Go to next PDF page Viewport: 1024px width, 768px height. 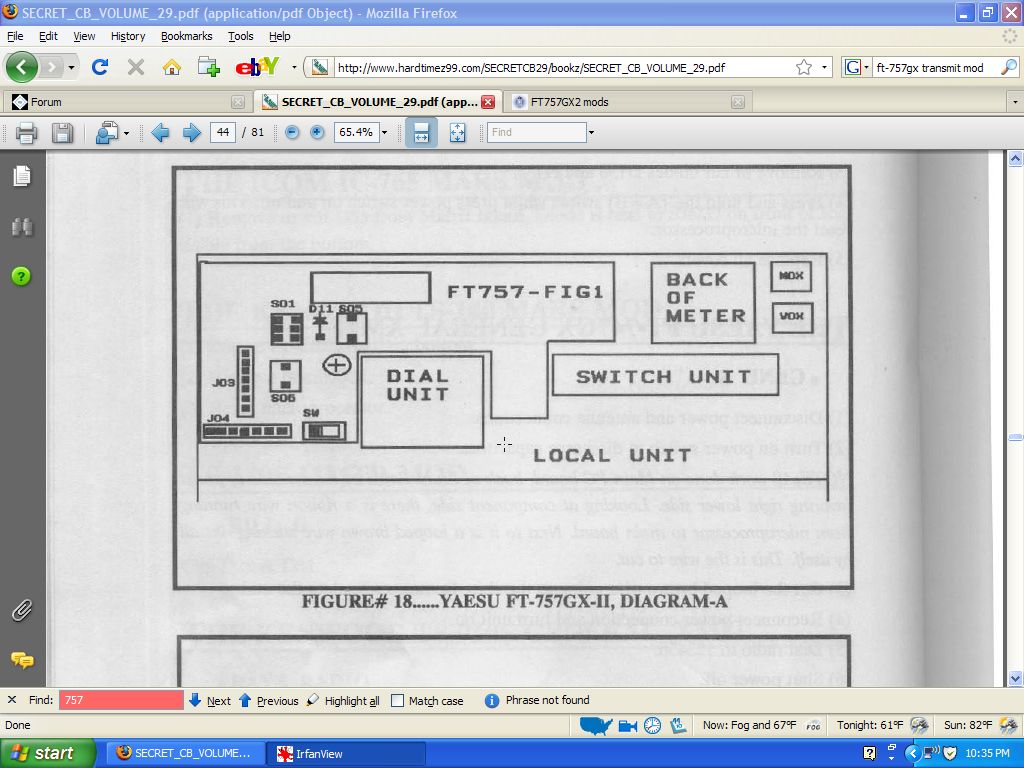point(192,133)
